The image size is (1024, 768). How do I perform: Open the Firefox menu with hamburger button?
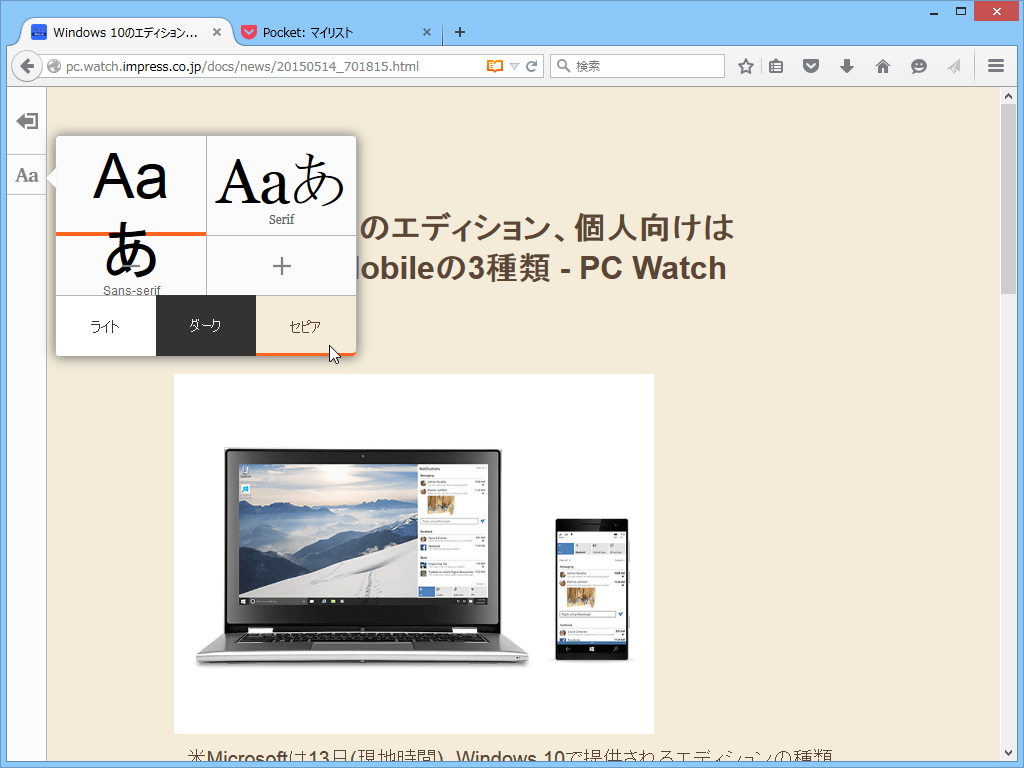pyautogui.click(x=996, y=65)
